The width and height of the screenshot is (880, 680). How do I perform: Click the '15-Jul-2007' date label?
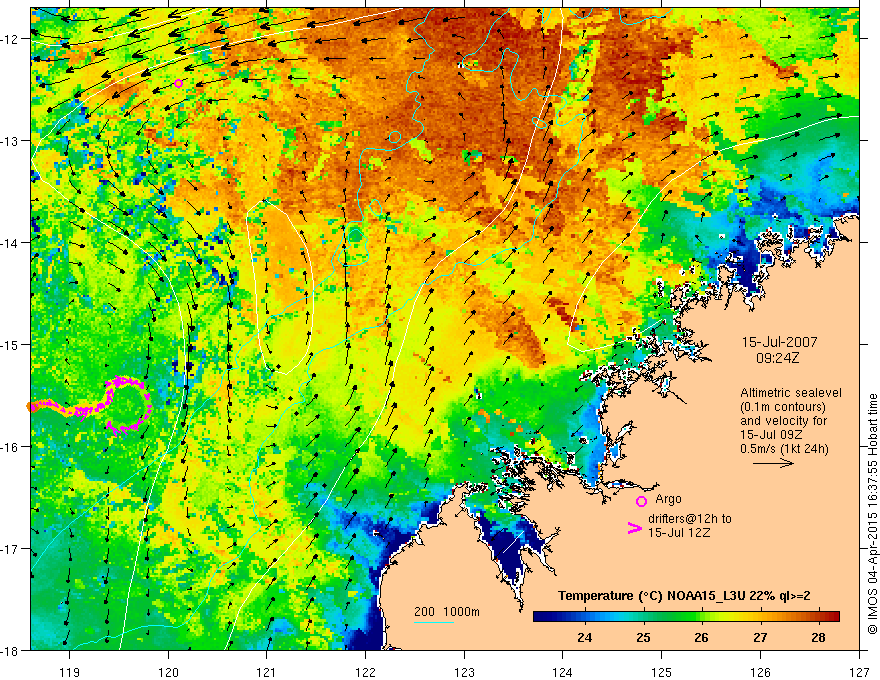[x=780, y=342]
